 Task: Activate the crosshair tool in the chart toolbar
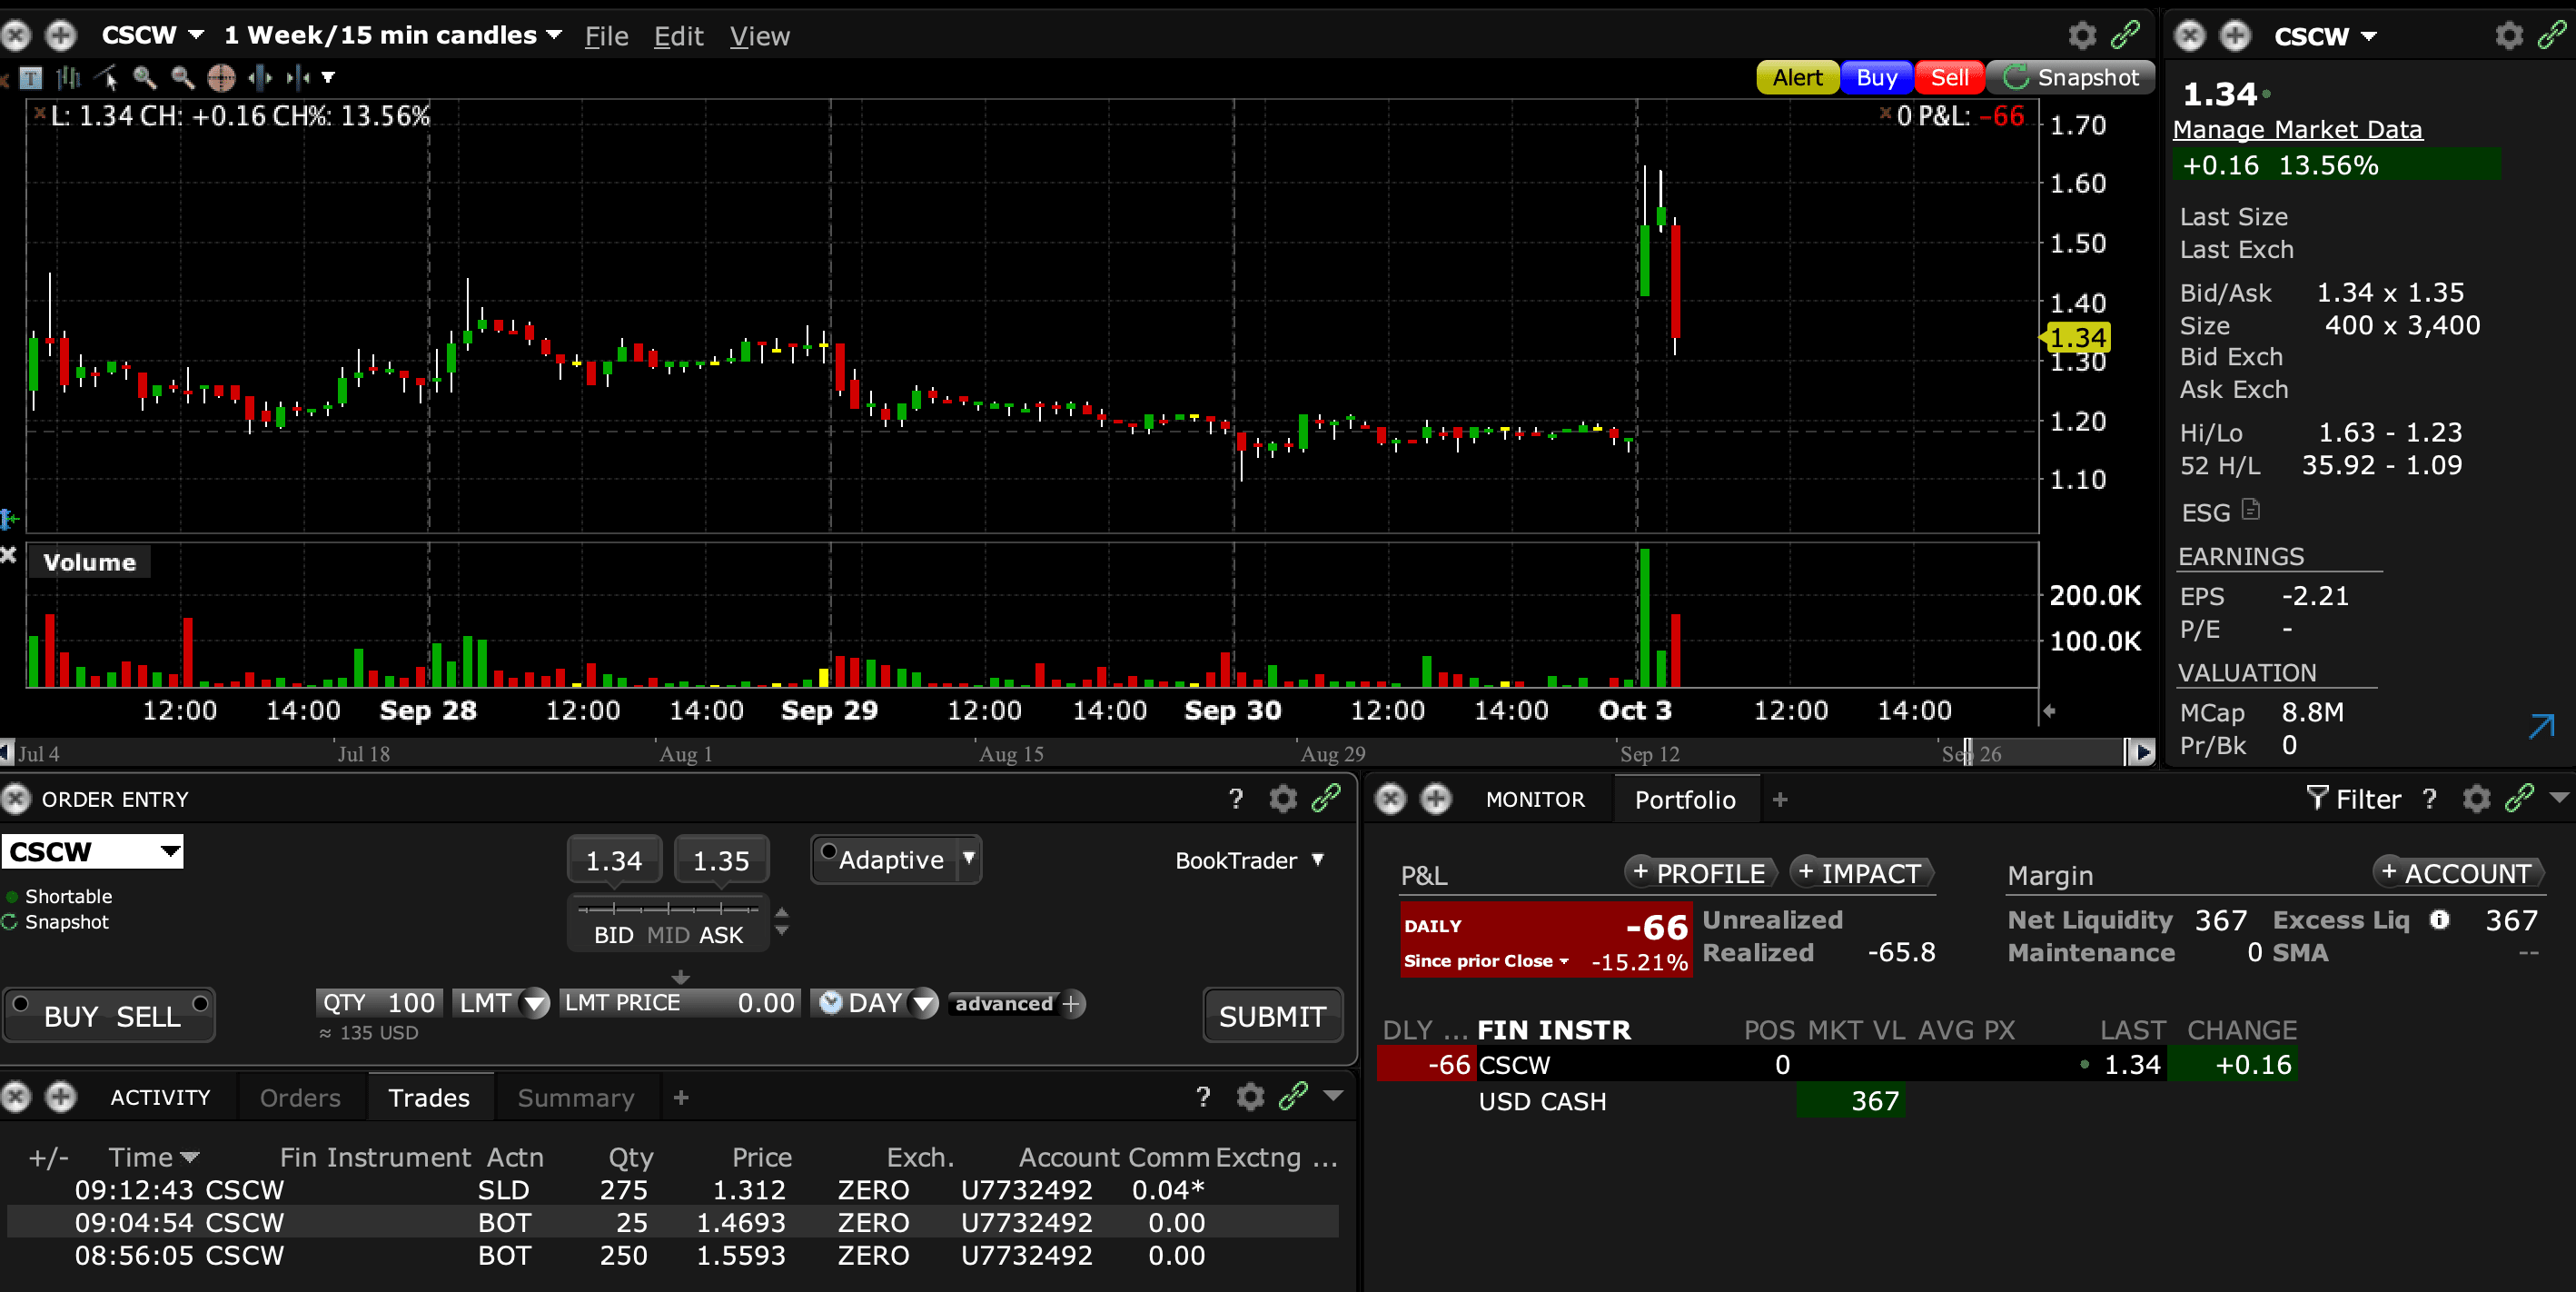[221, 78]
